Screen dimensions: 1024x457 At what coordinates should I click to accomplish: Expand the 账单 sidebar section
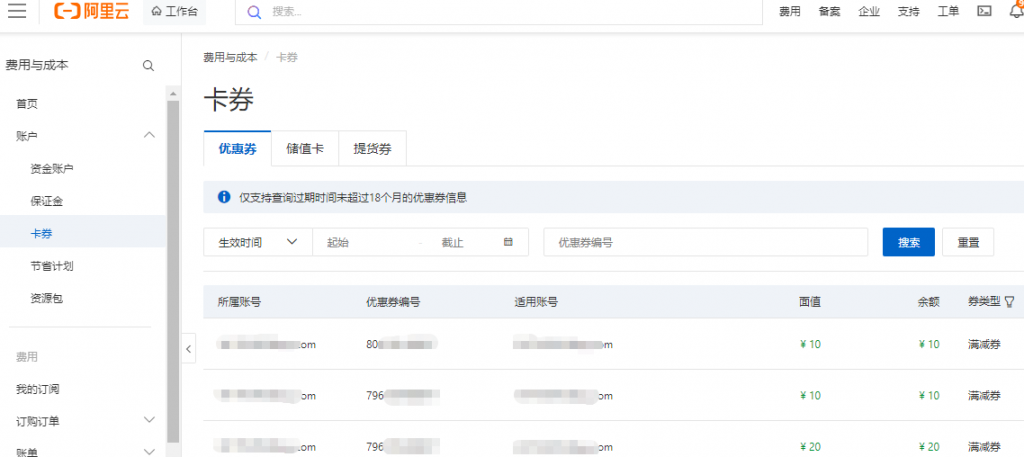[x=149, y=452]
